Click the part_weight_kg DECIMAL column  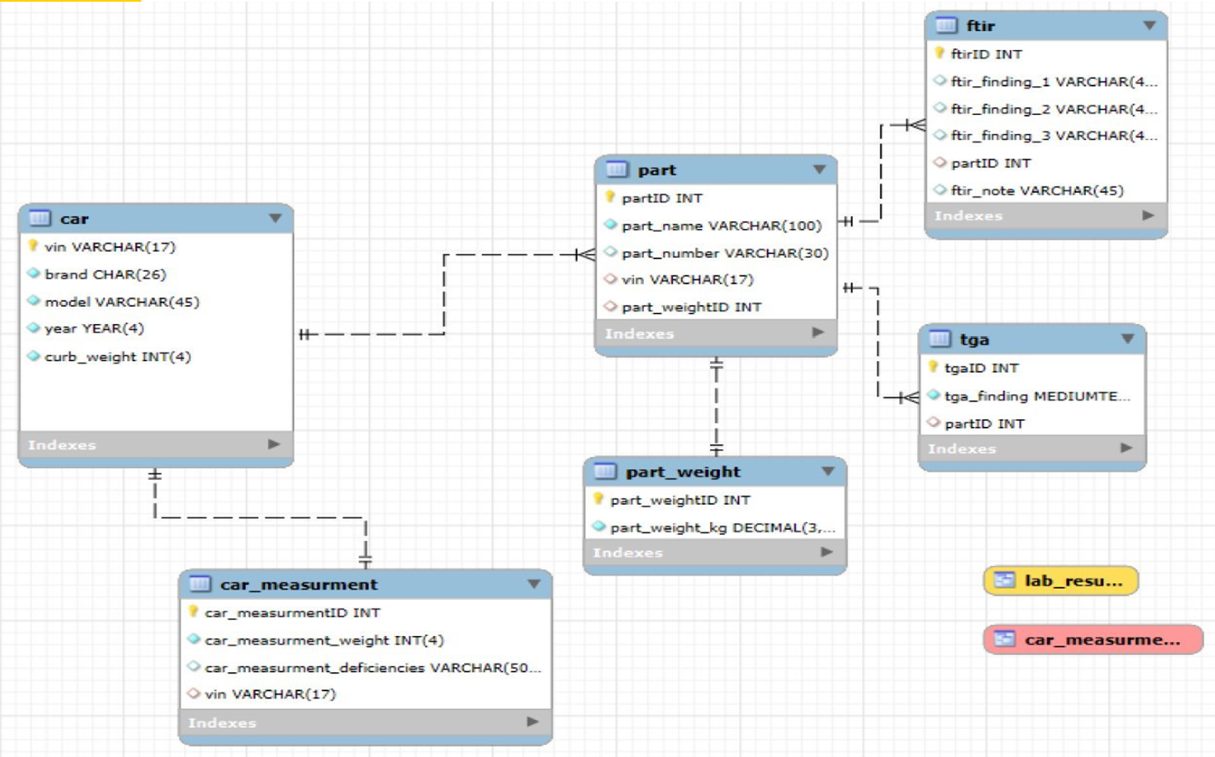(x=722, y=527)
